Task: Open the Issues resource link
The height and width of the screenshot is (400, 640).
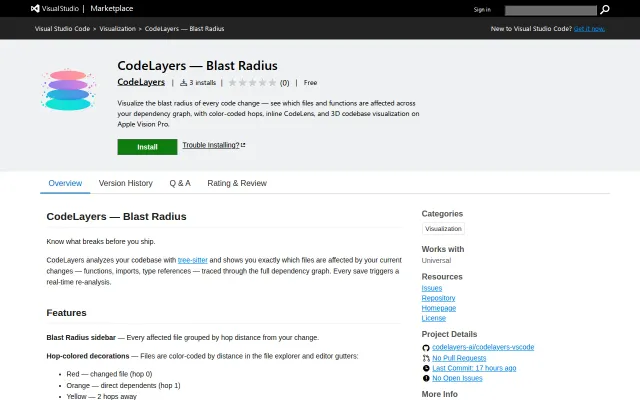Action: (x=432, y=288)
